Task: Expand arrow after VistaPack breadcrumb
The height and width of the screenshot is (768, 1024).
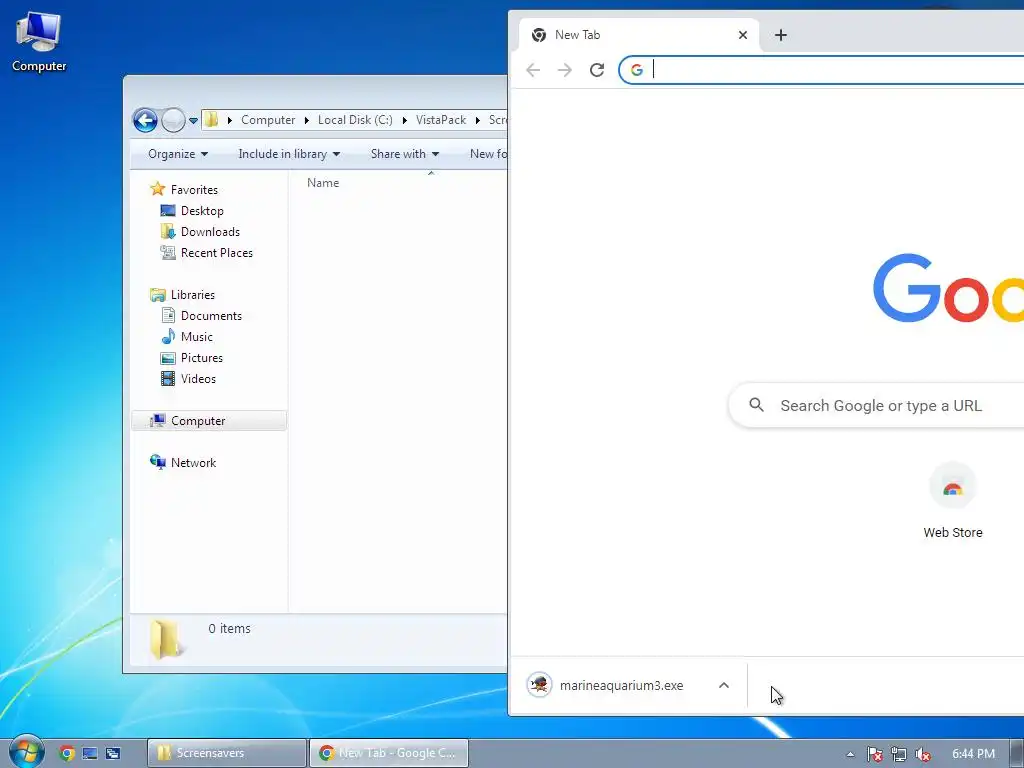Action: point(477,120)
